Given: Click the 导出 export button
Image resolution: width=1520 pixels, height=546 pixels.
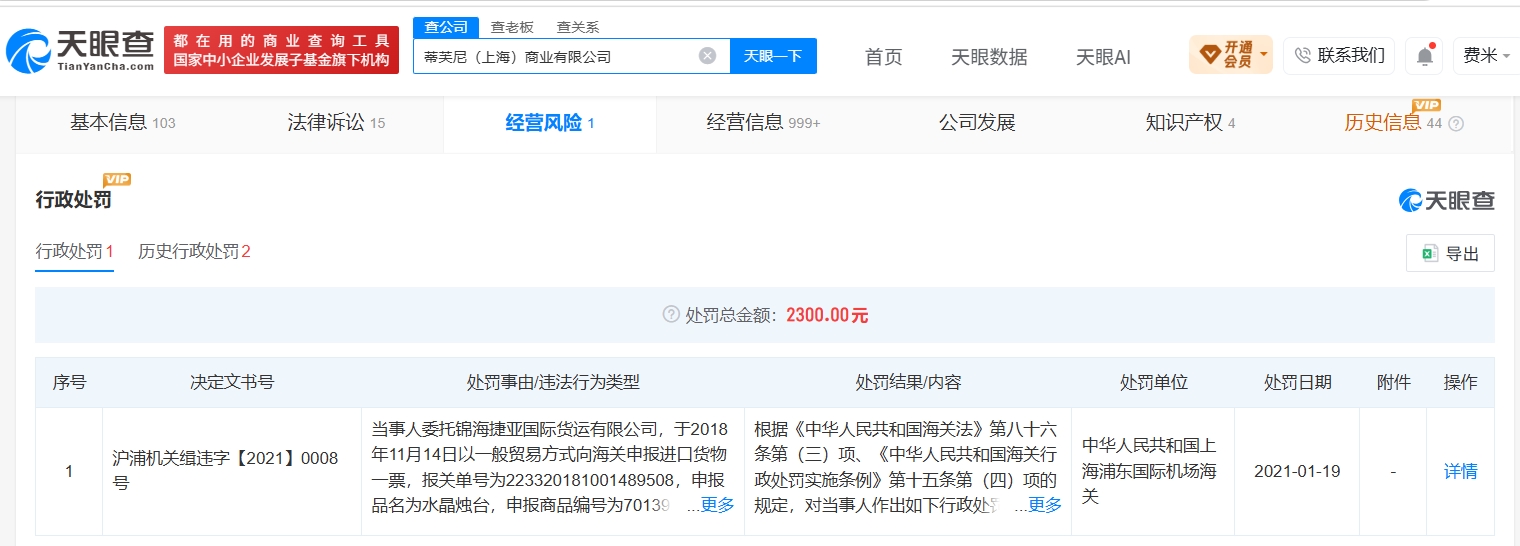Looking at the screenshot, I should point(1450,254).
